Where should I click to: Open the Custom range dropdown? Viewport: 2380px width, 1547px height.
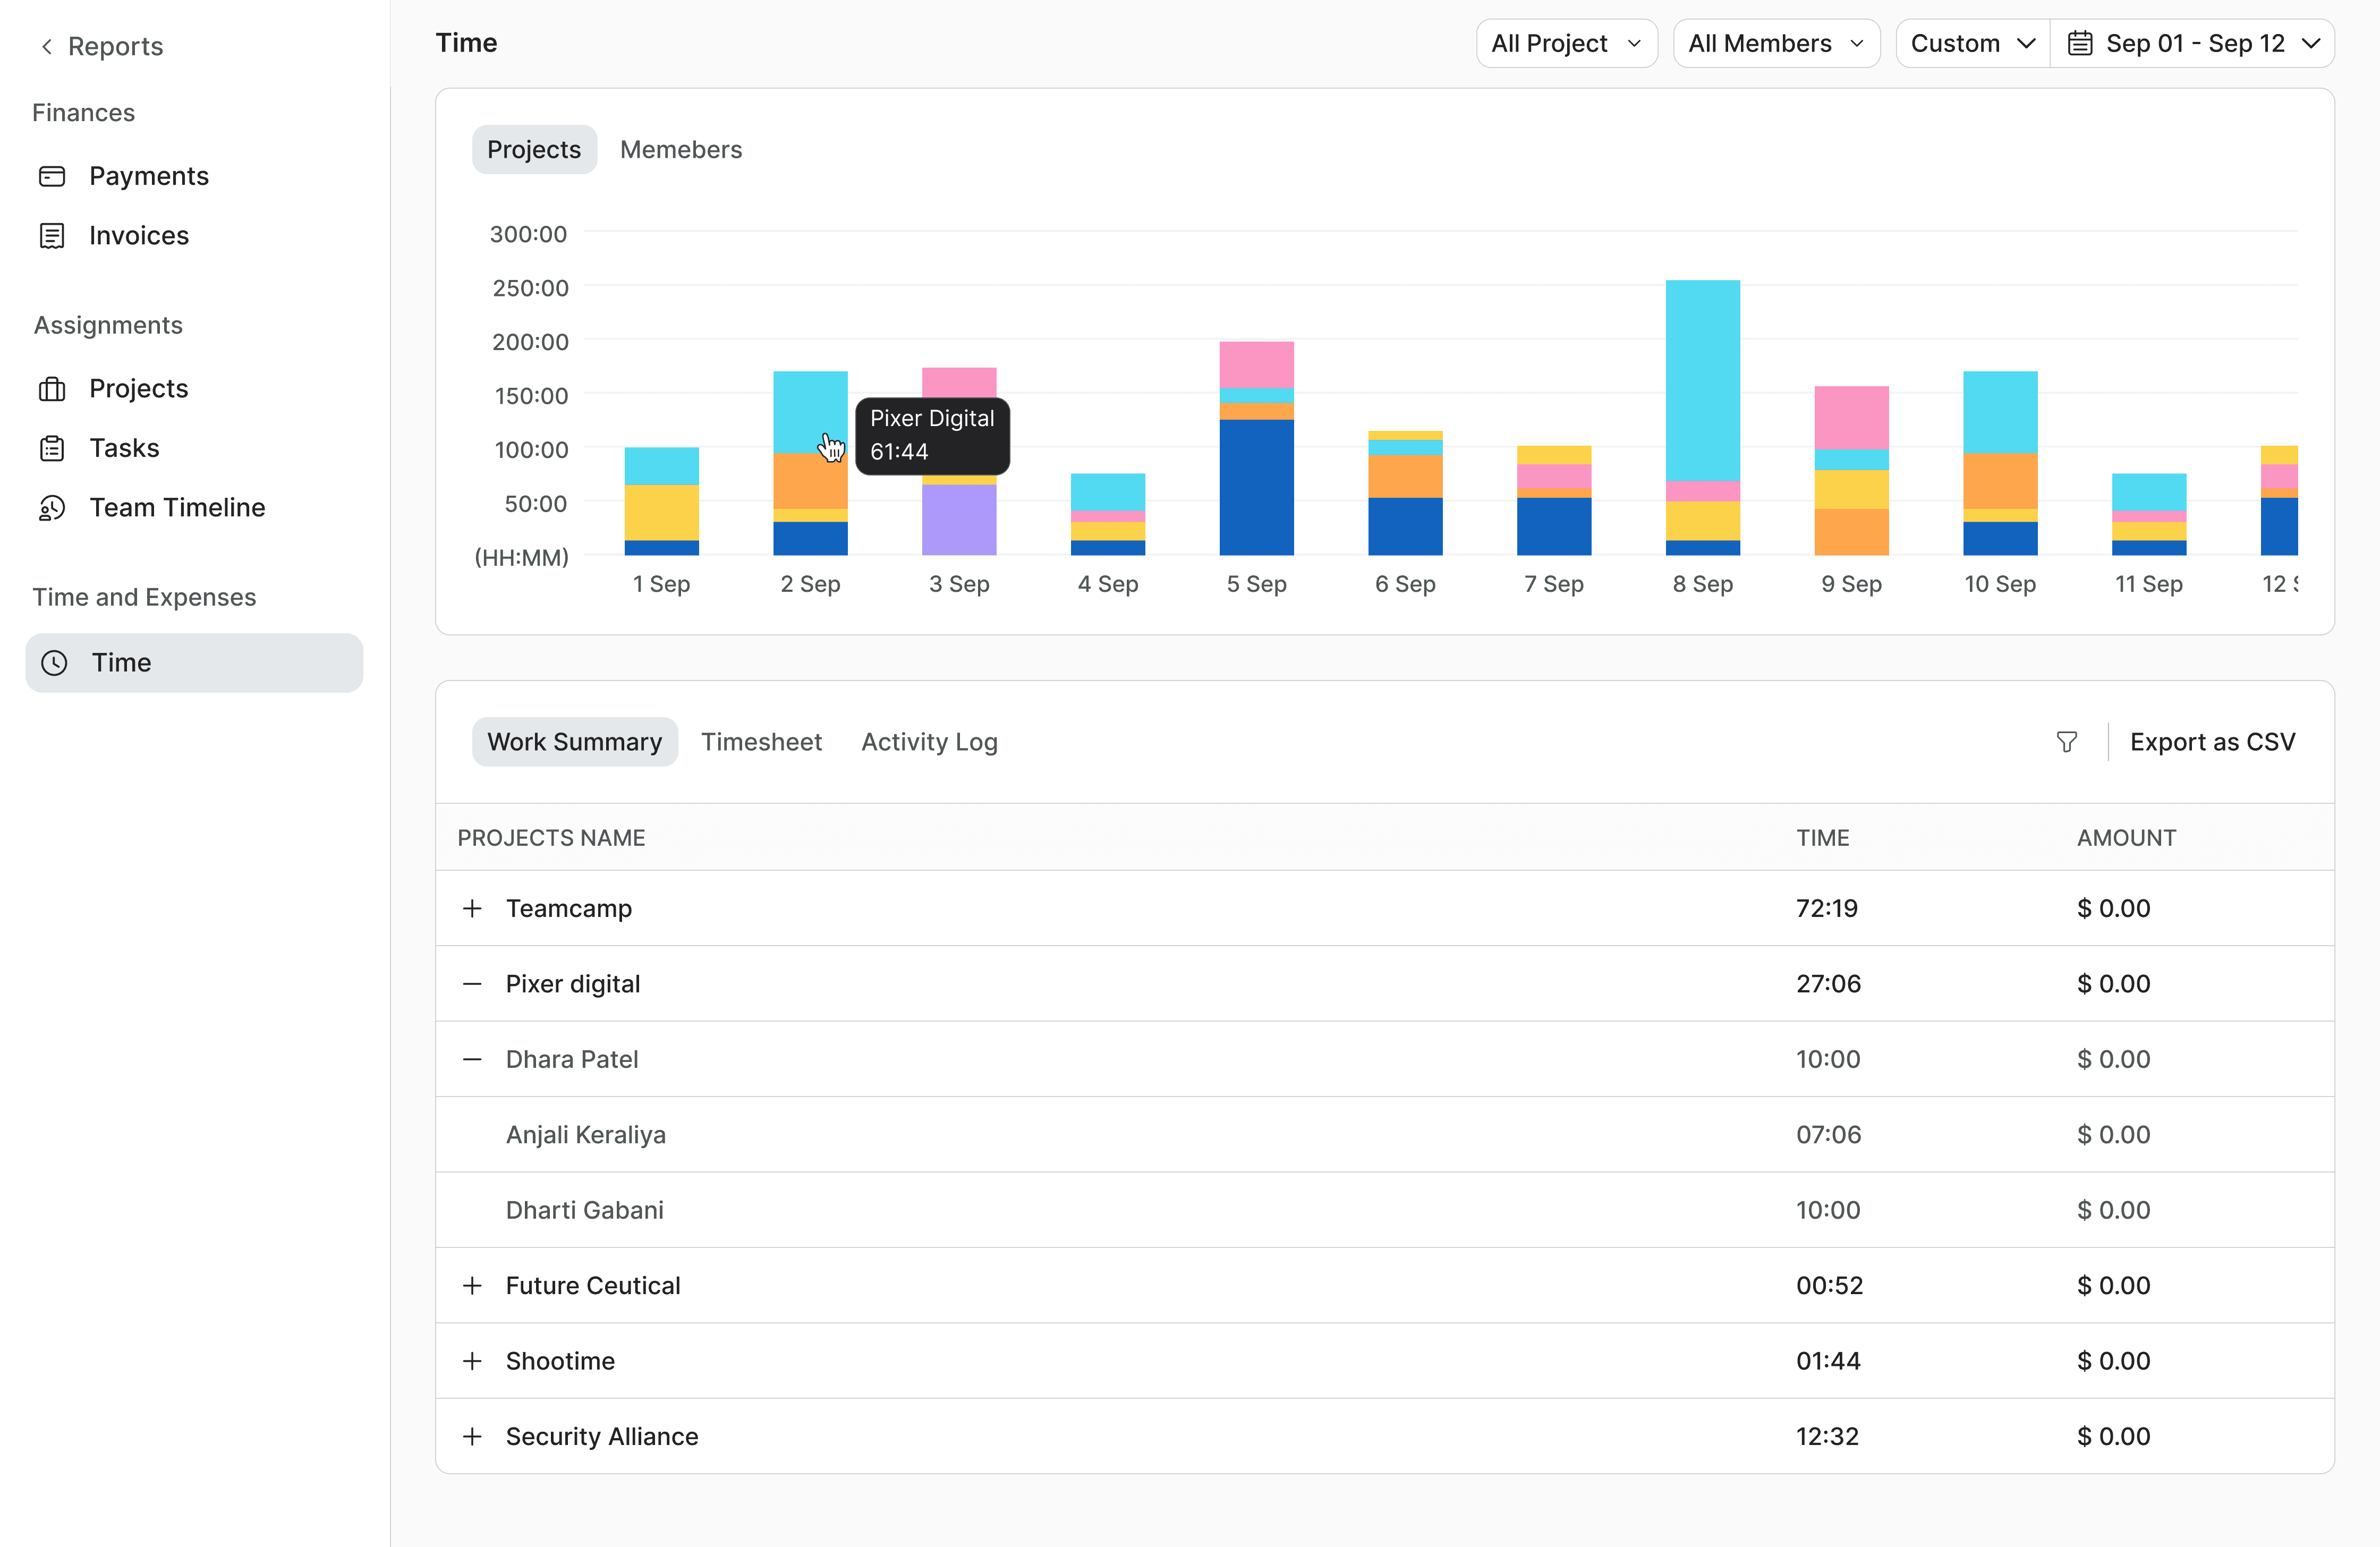1971,44
